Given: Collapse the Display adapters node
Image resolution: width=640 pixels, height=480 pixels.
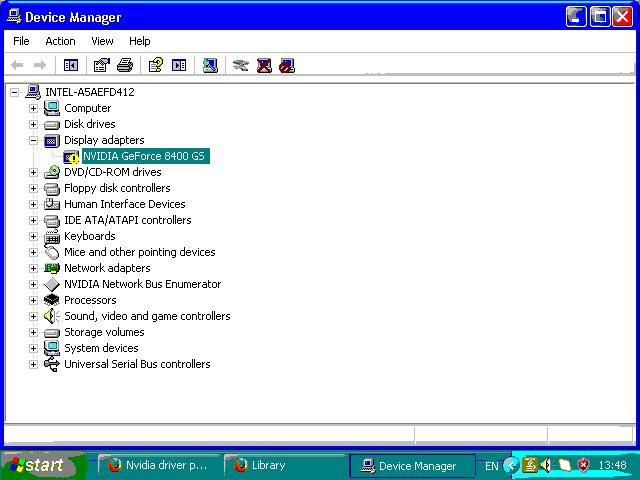Looking at the screenshot, I should tap(33, 140).
